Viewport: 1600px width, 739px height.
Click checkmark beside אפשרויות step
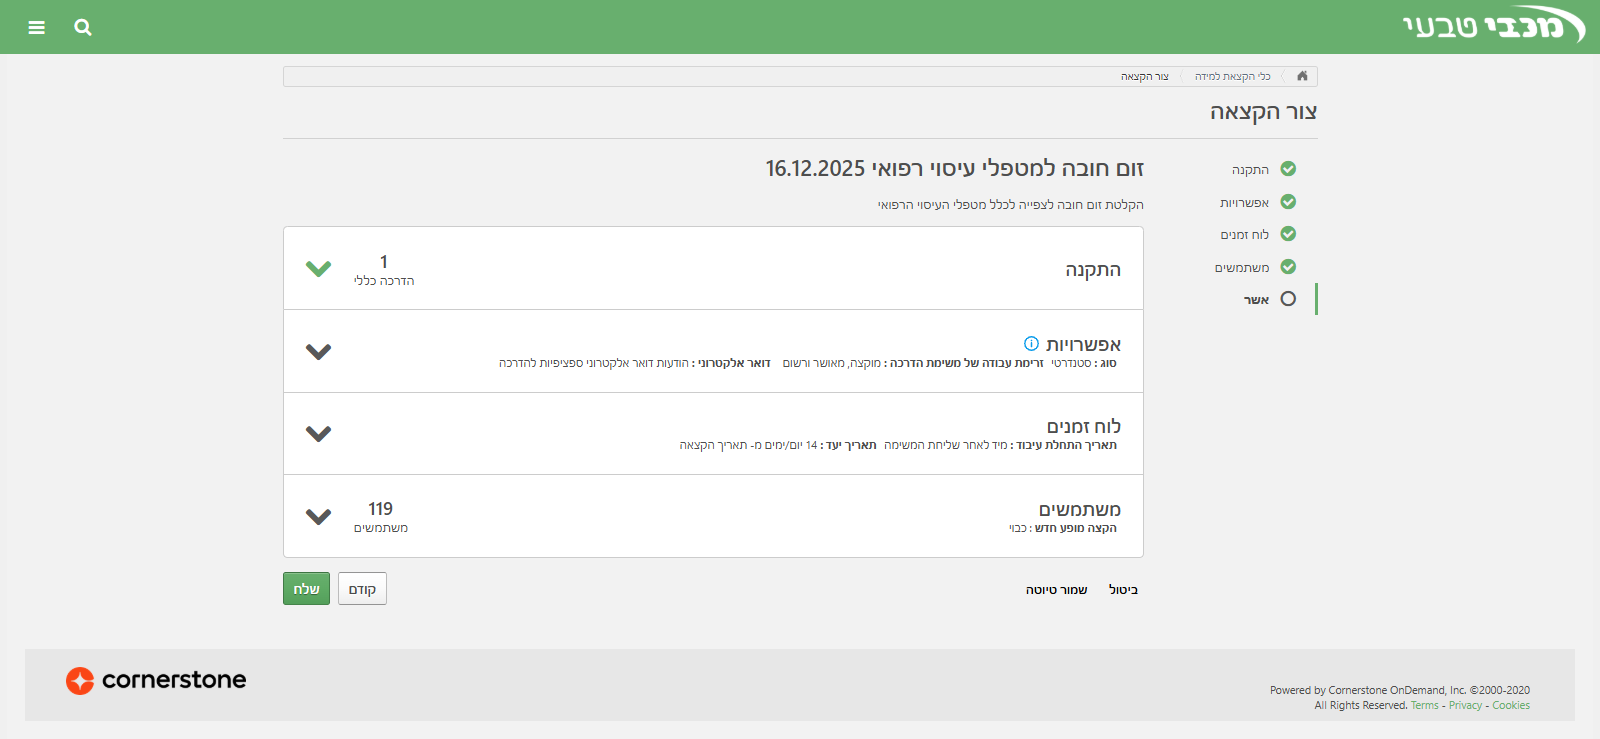[1288, 202]
